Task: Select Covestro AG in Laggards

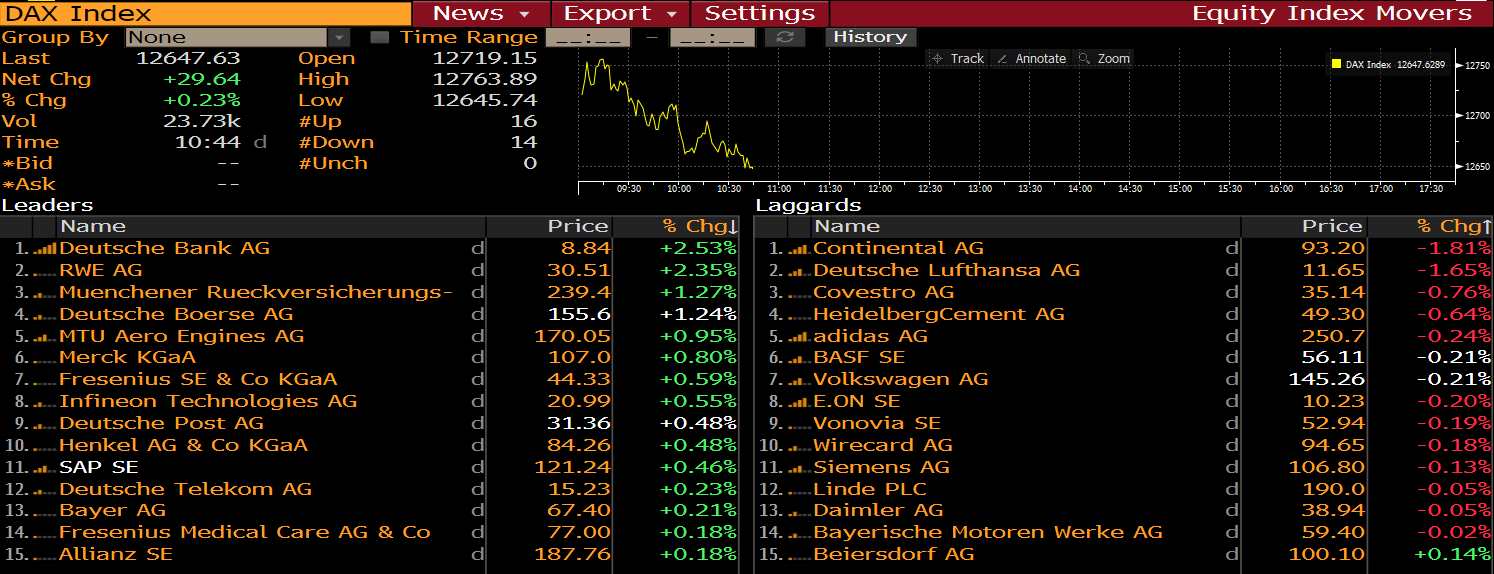Action: click(x=1124, y=292)
